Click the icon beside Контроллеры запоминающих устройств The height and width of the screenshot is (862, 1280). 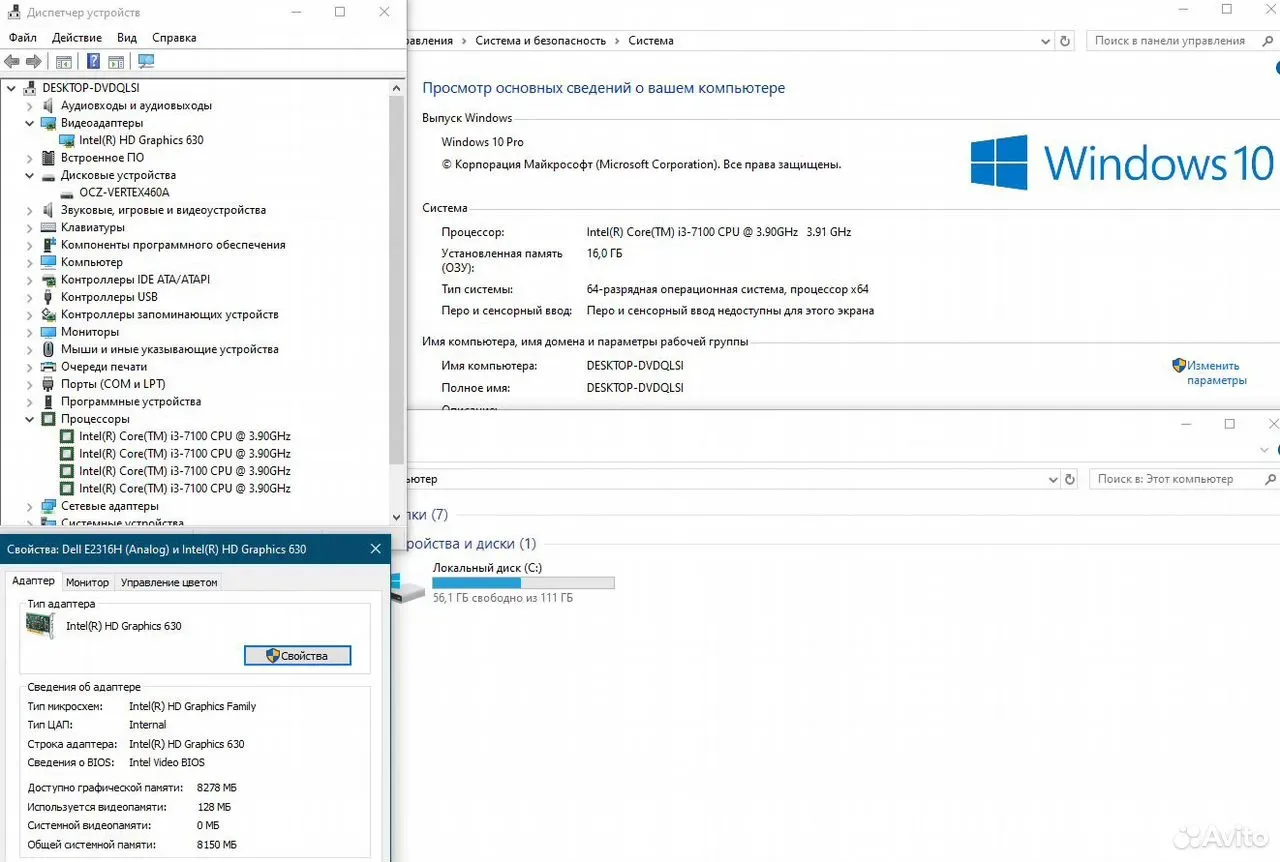click(x=49, y=315)
